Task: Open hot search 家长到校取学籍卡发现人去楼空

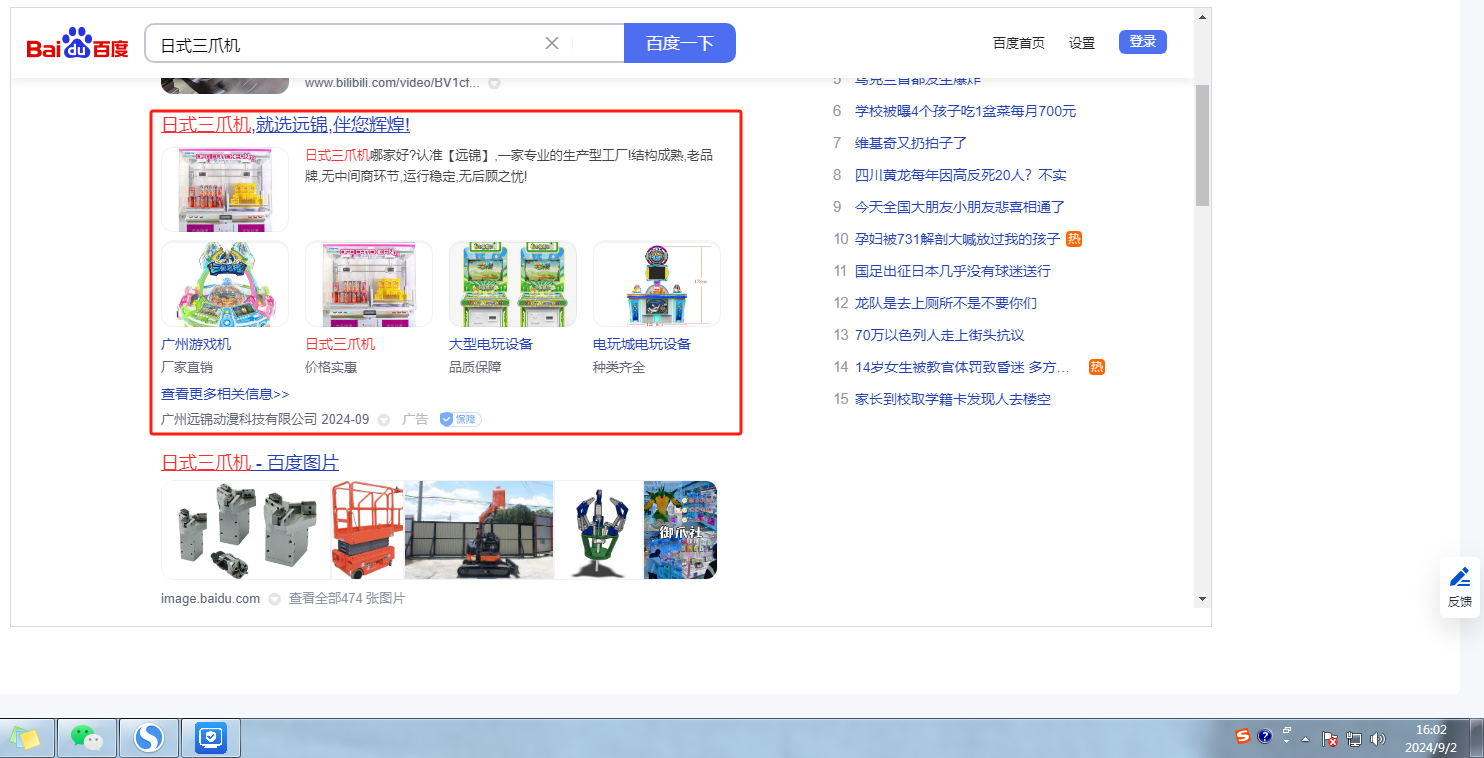Action: 953,399
